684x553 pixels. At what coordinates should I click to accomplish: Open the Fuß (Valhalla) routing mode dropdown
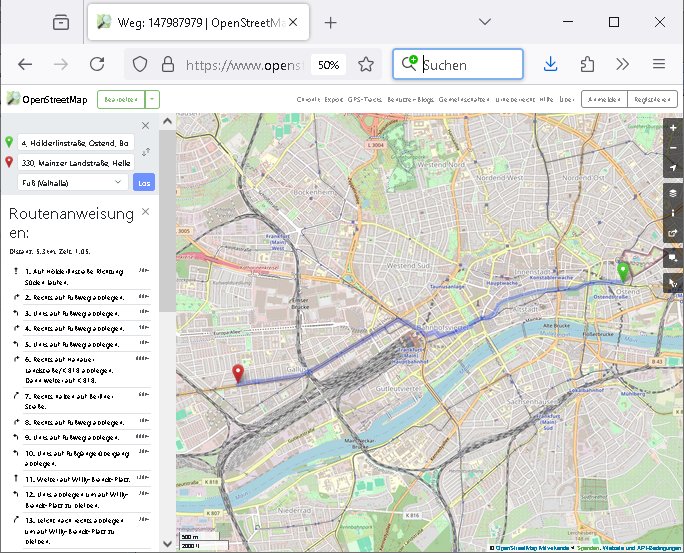click(x=72, y=182)
